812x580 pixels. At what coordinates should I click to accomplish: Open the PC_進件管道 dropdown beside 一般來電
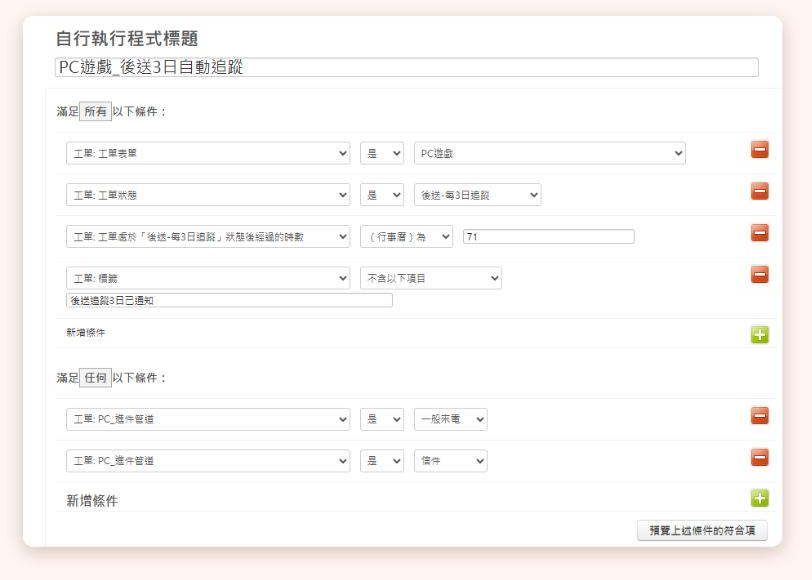point(208,419)
